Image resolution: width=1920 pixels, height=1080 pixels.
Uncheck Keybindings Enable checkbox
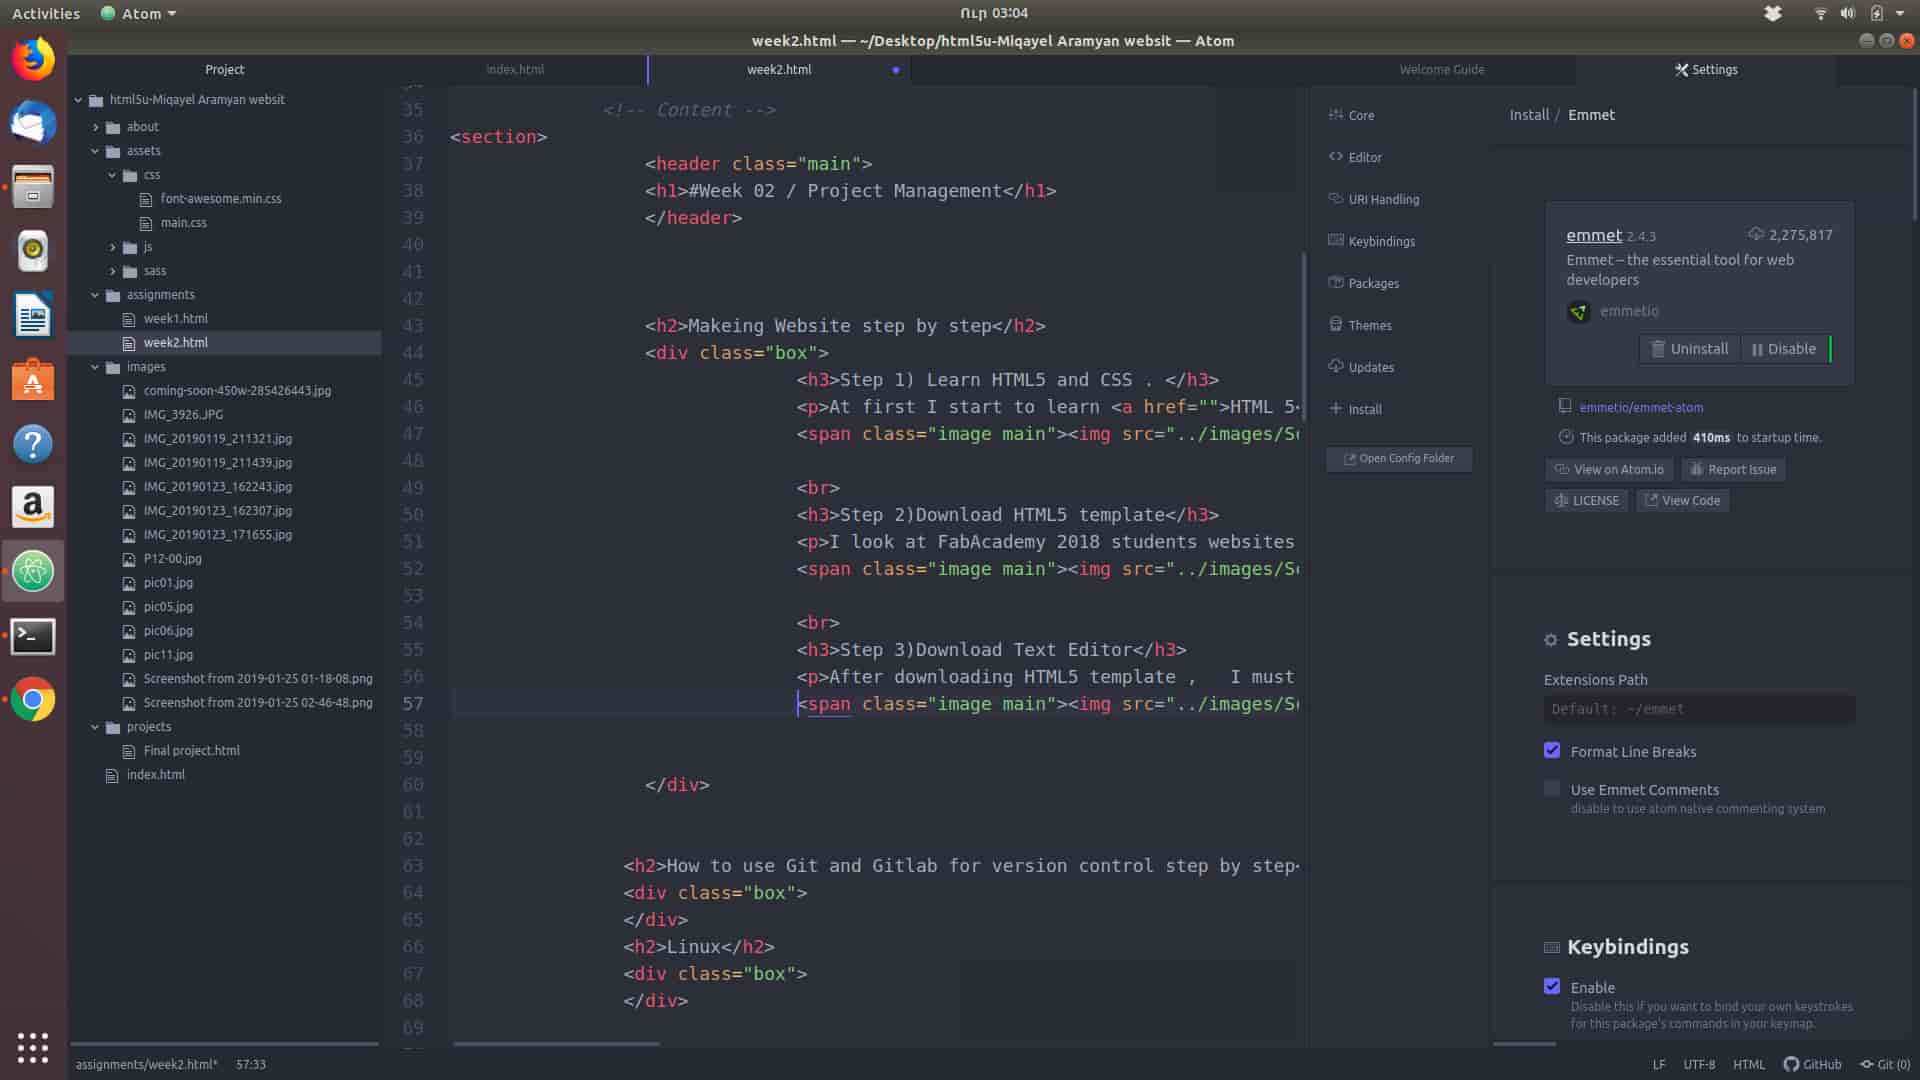tap(1552, 986)
